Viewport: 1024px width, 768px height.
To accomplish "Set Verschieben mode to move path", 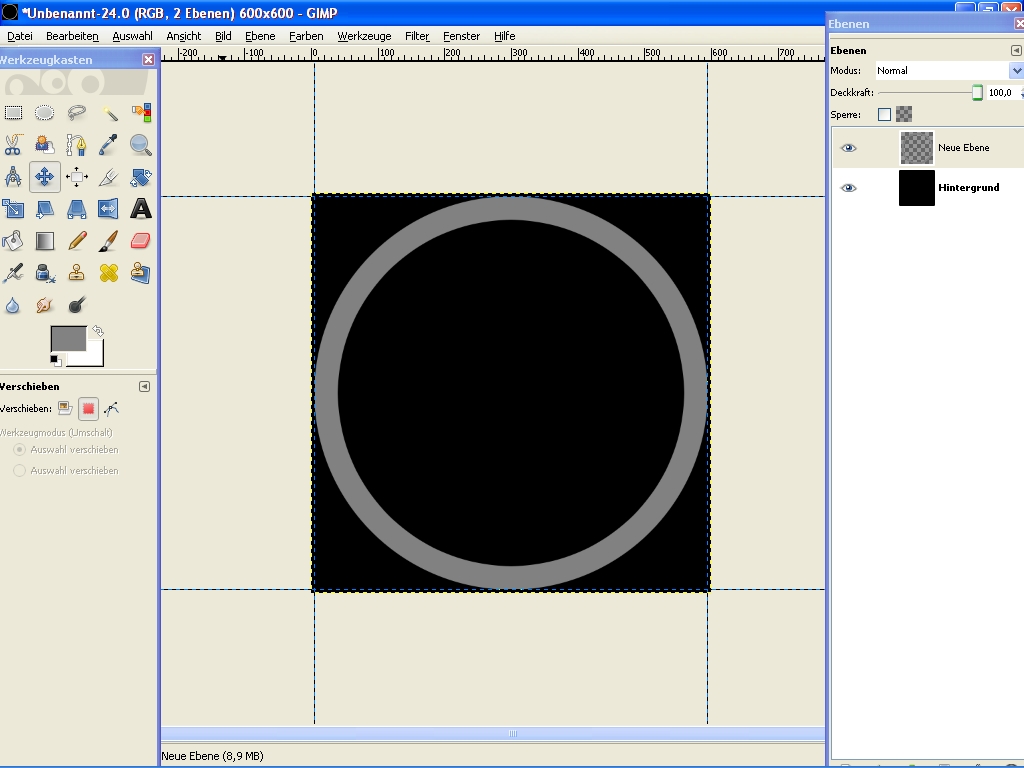I will tap(112, 409).
